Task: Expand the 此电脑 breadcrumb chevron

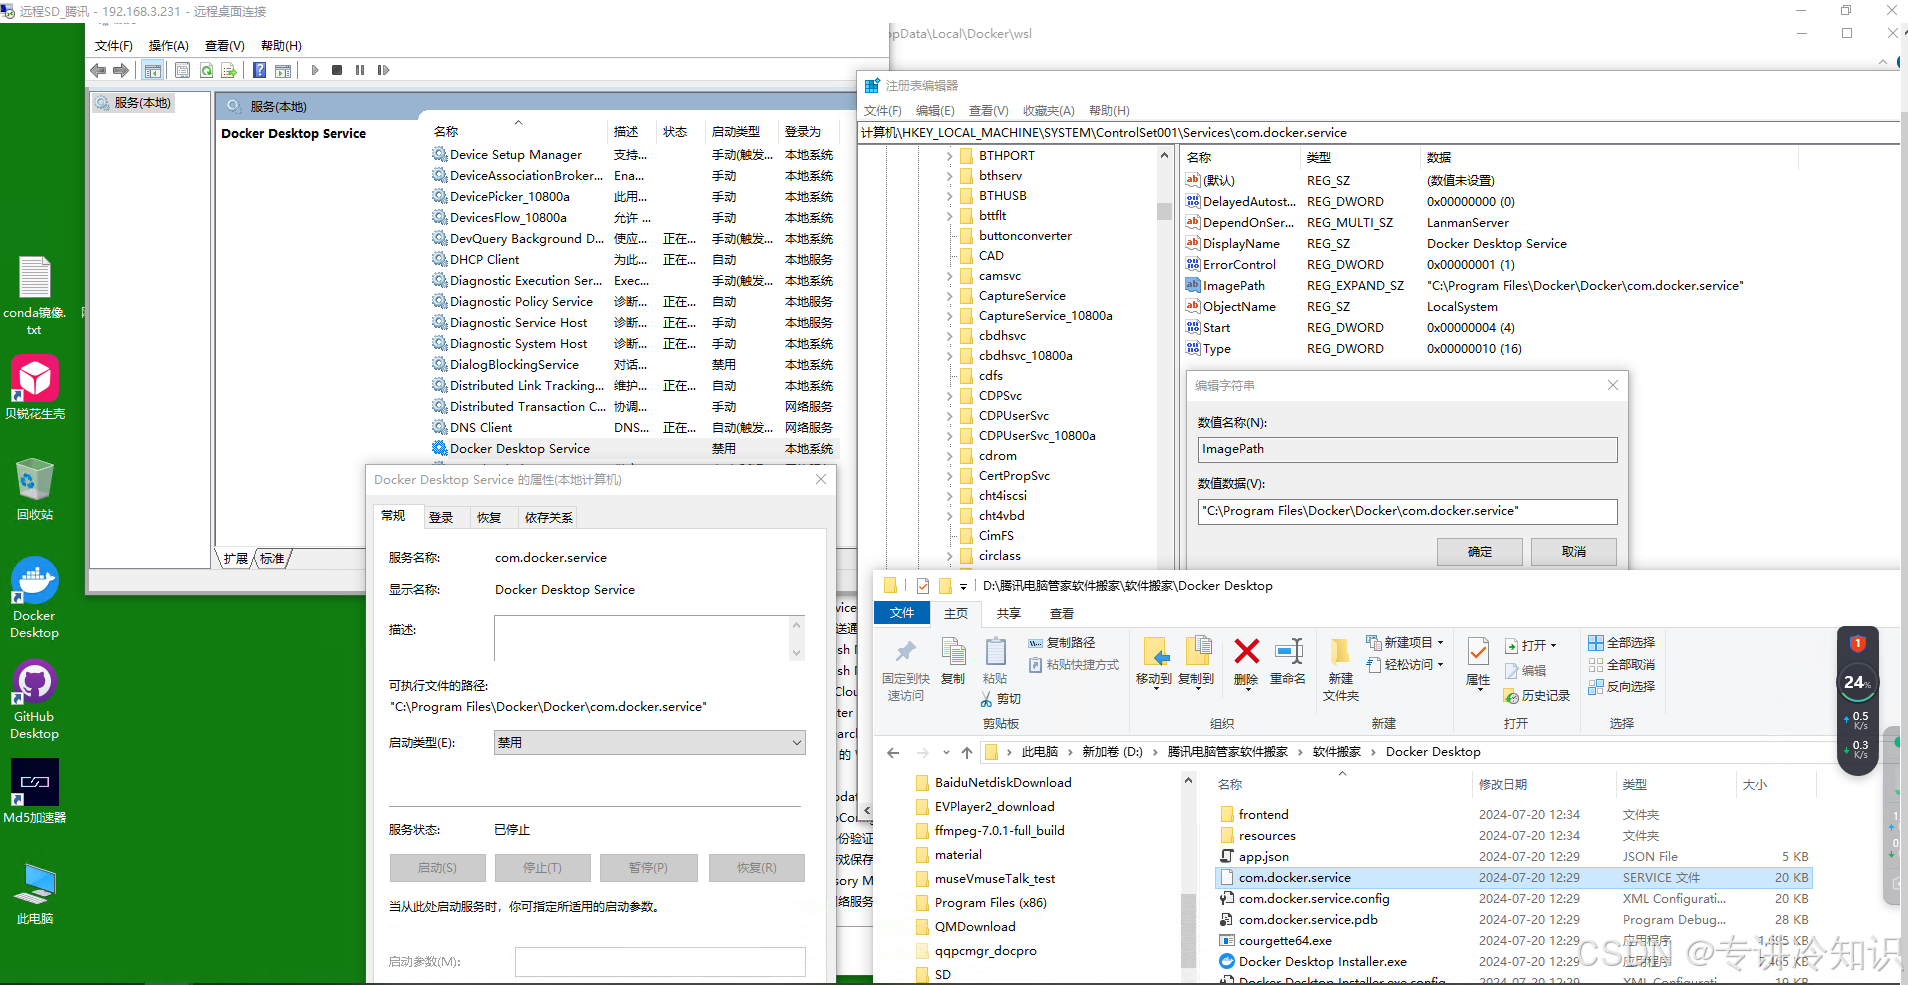Action: click(1069, 752)
